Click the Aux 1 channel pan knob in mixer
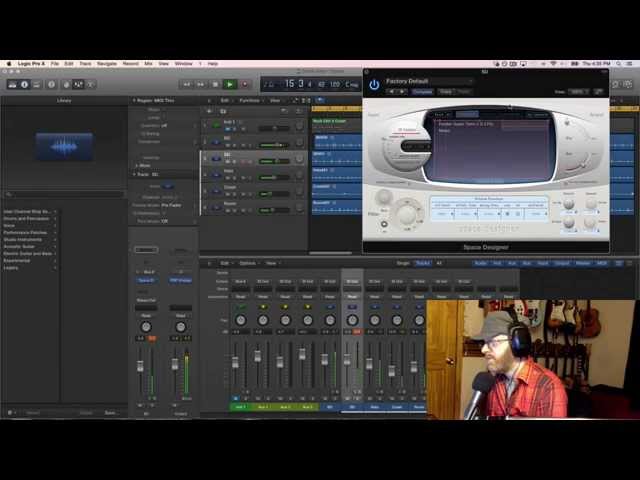The height and width of the screenshot is (480, 640). [x=241, y=320]
